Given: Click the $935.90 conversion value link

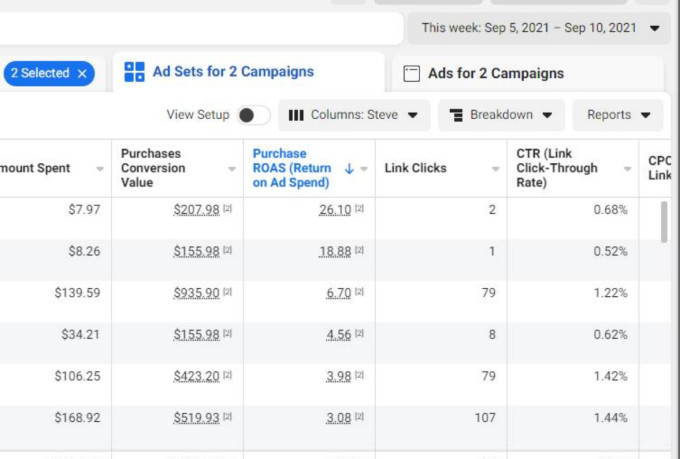Looking at the screenshot, I should click(x=196, y=293).
